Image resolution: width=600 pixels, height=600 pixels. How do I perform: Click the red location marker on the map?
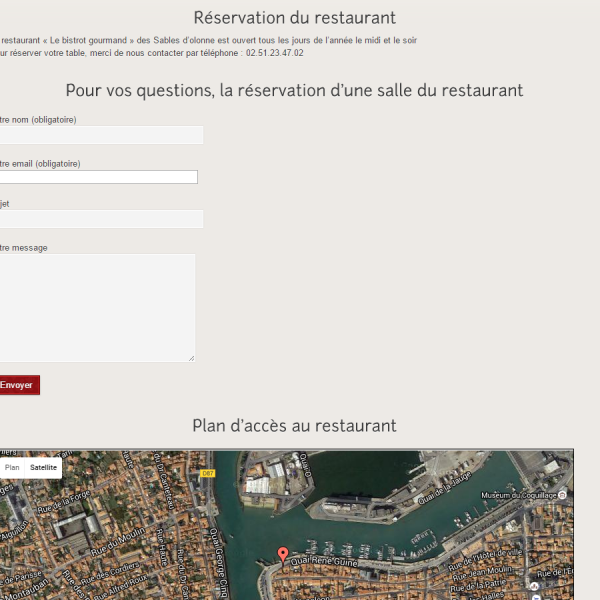(283, 554)
